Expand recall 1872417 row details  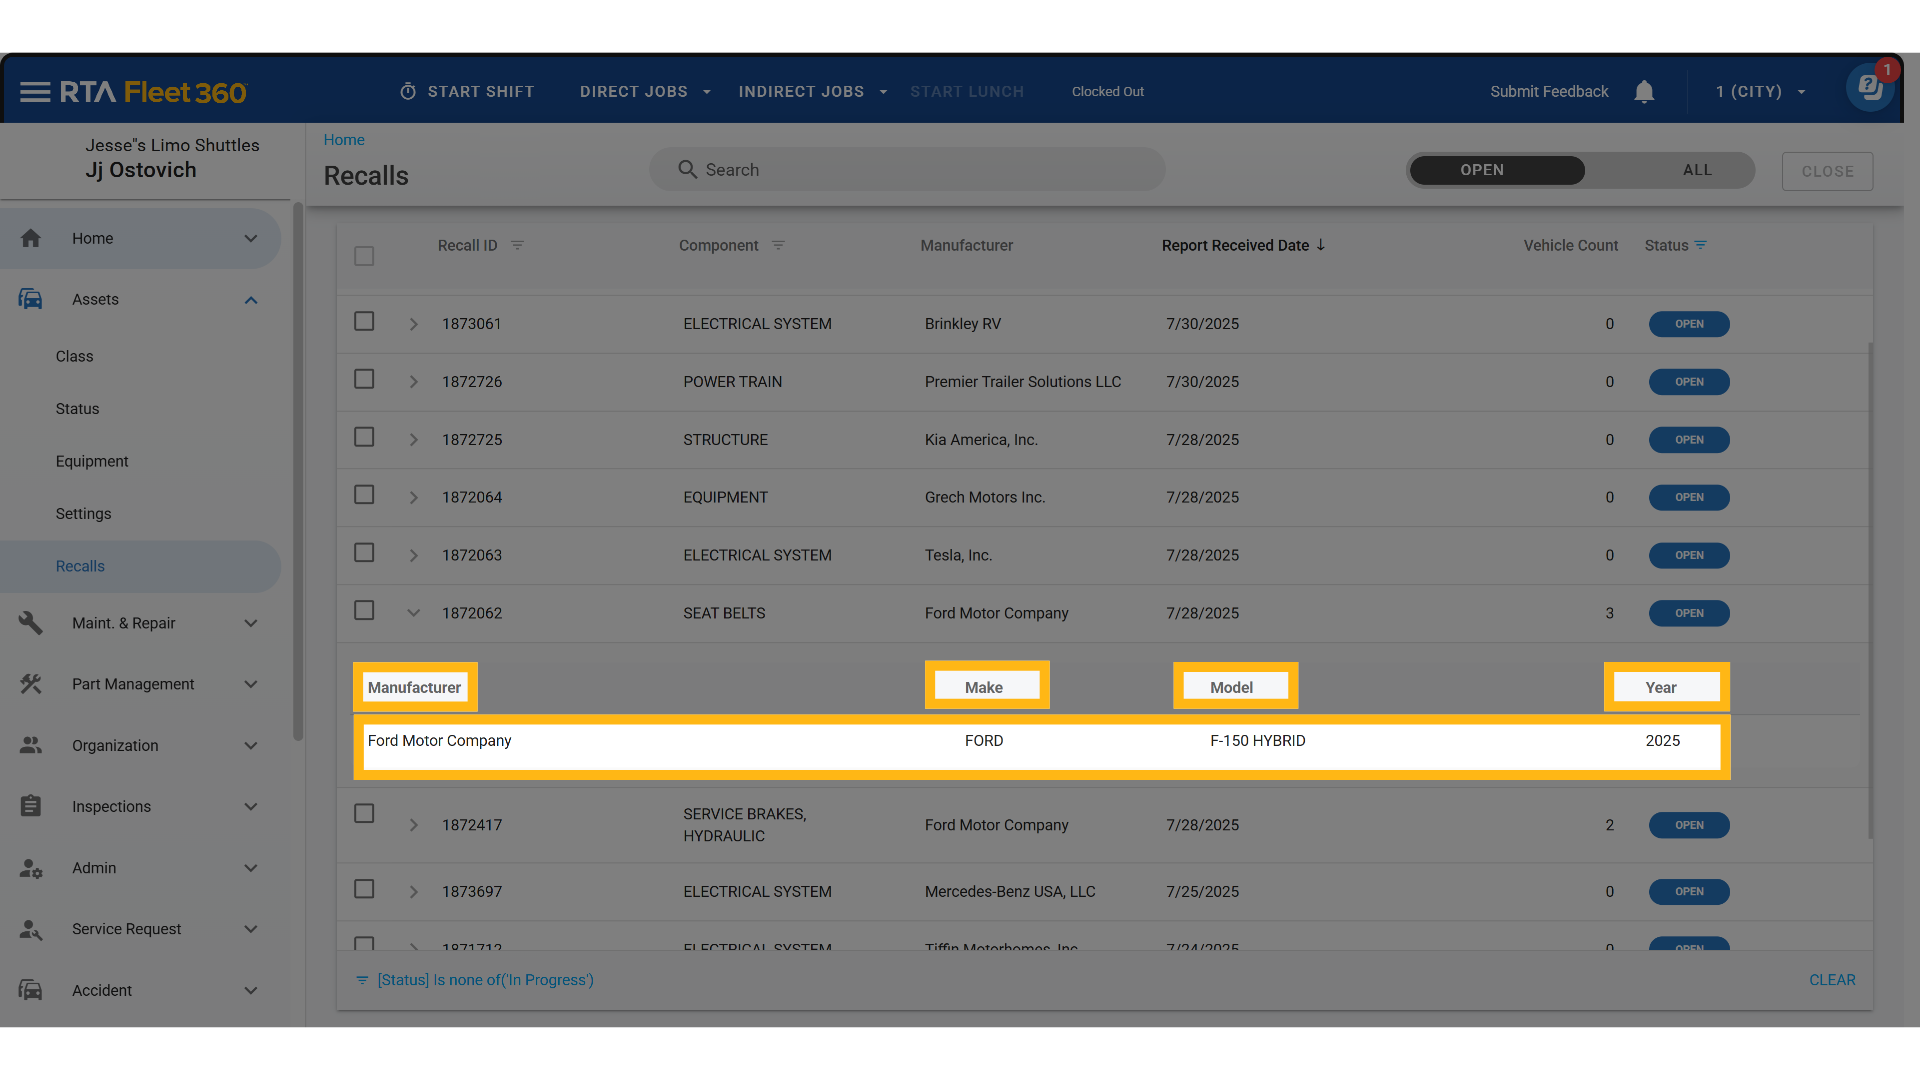click(x=413, y=825)
